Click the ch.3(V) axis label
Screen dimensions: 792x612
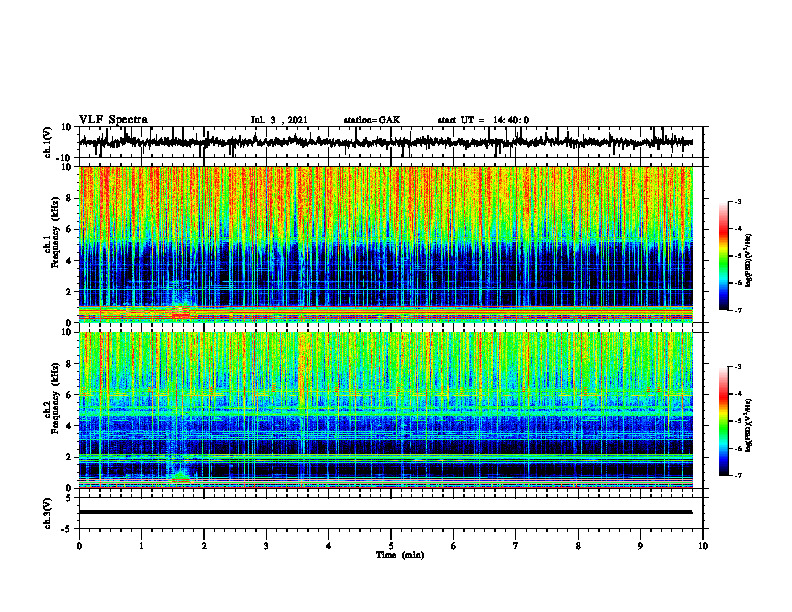coord(48,513)
